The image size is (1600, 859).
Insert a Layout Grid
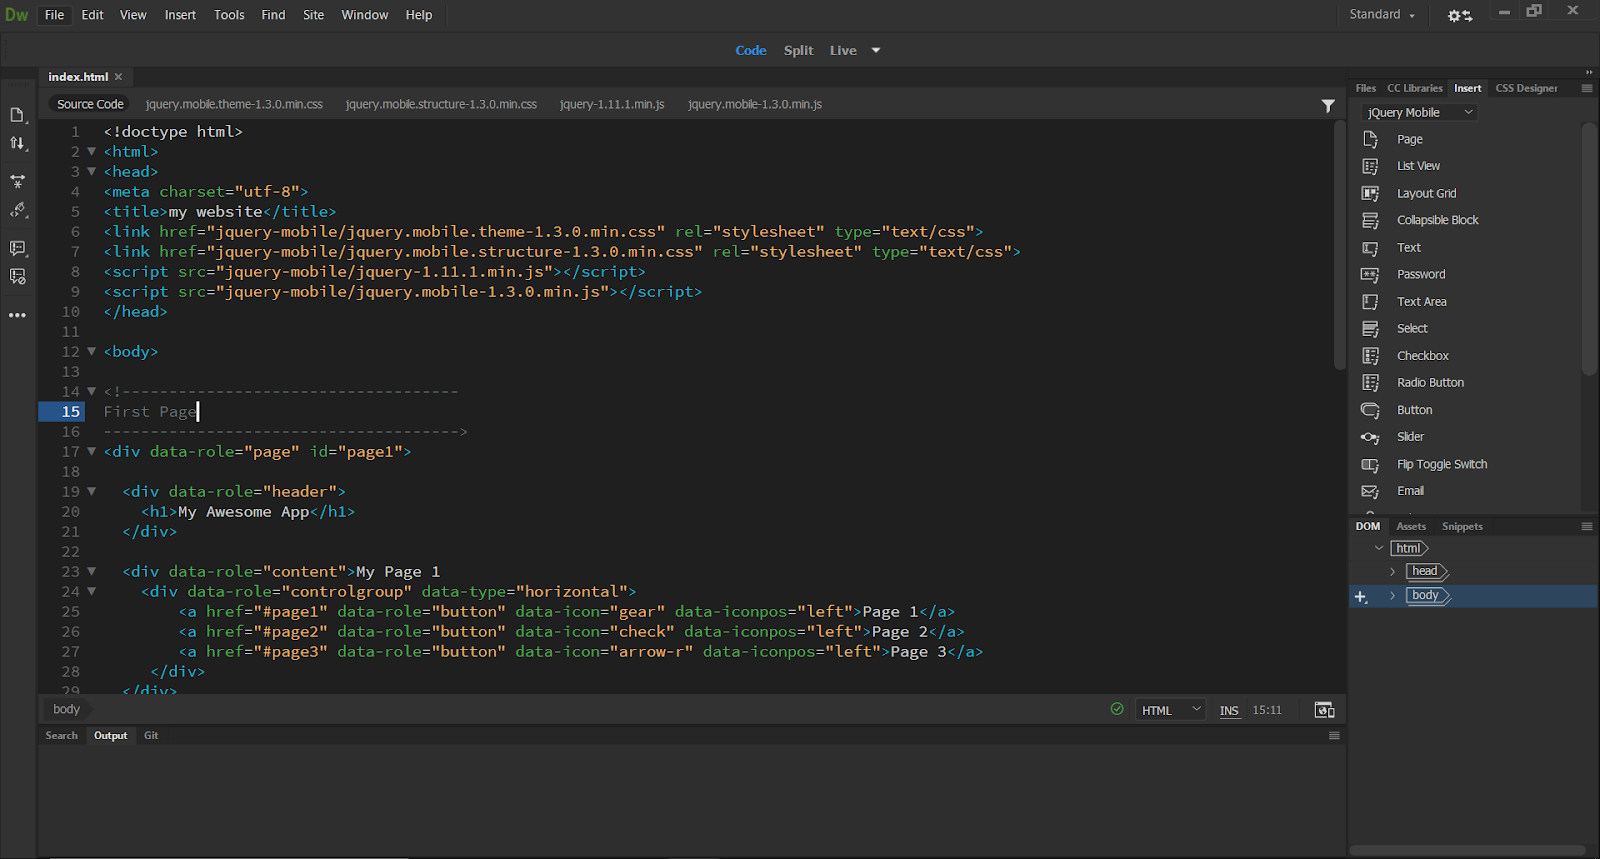(x=1426, y=193)
